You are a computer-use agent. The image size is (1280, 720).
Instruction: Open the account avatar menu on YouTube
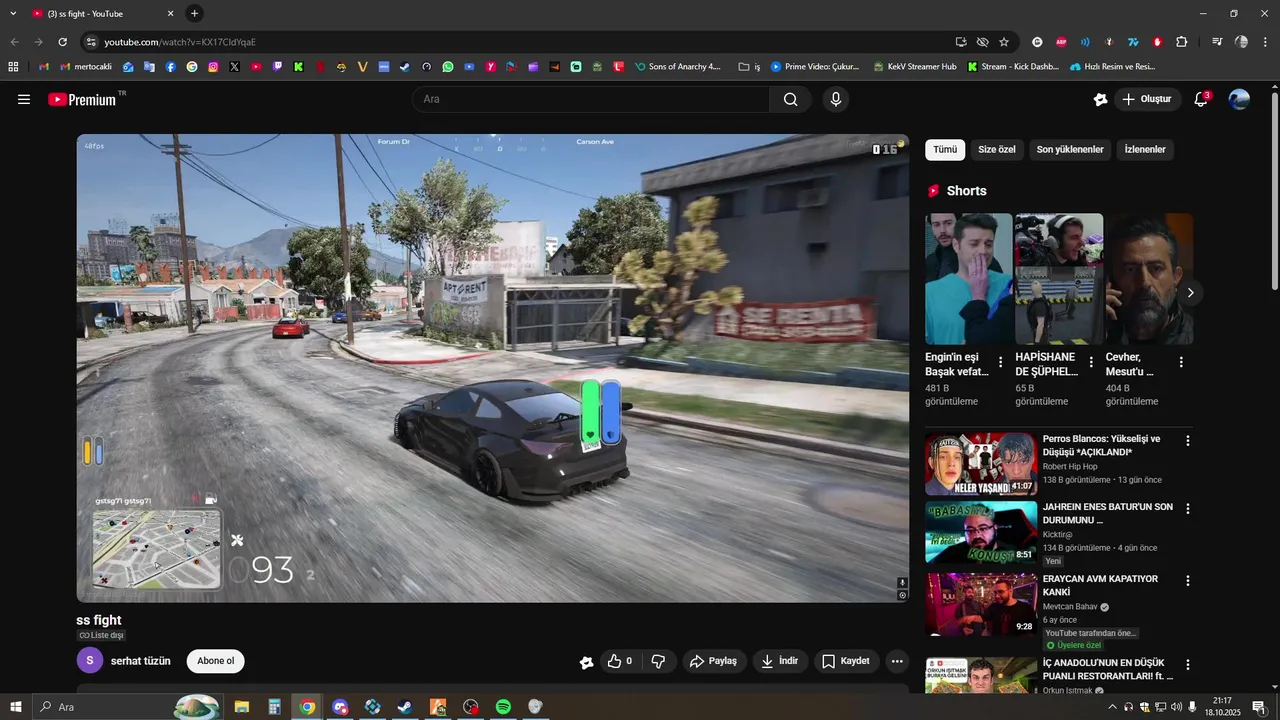[x=1239, y=99]
